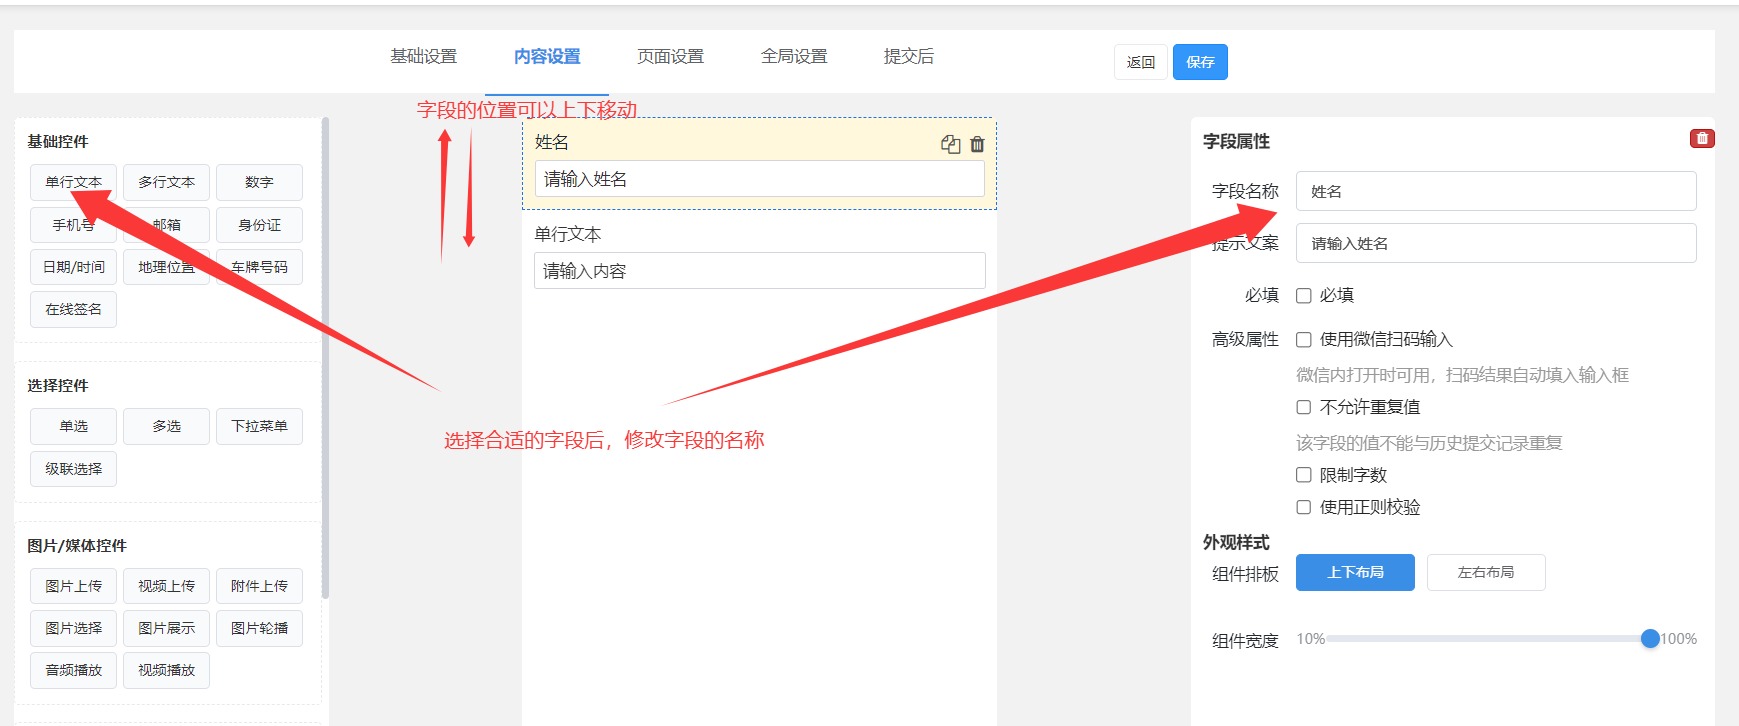Open the 全局设置 tab
Image resolution: width=1739 pixels, height=726 pixels.
click(794, 57)
